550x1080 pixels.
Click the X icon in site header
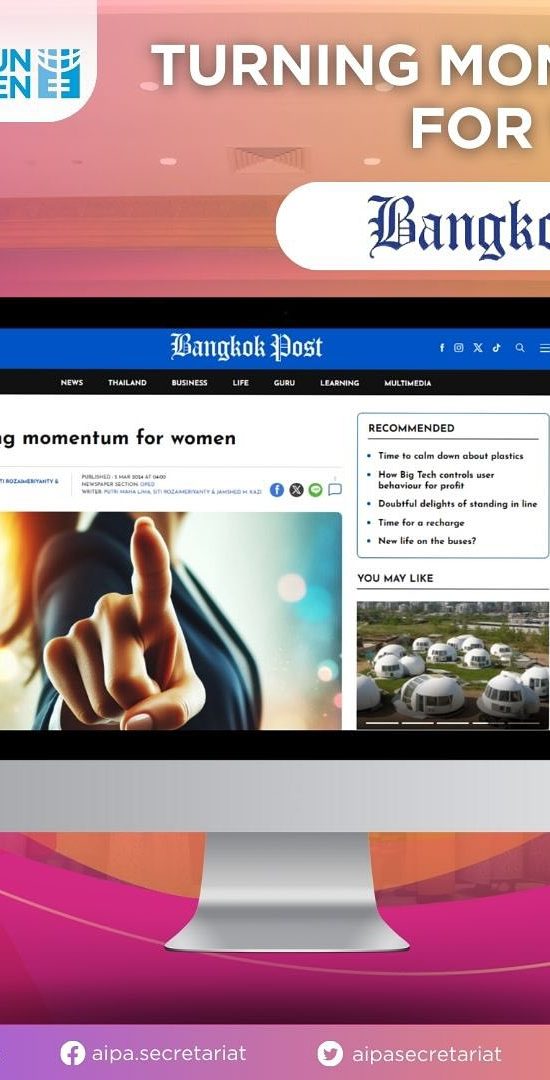coord(478,348)
